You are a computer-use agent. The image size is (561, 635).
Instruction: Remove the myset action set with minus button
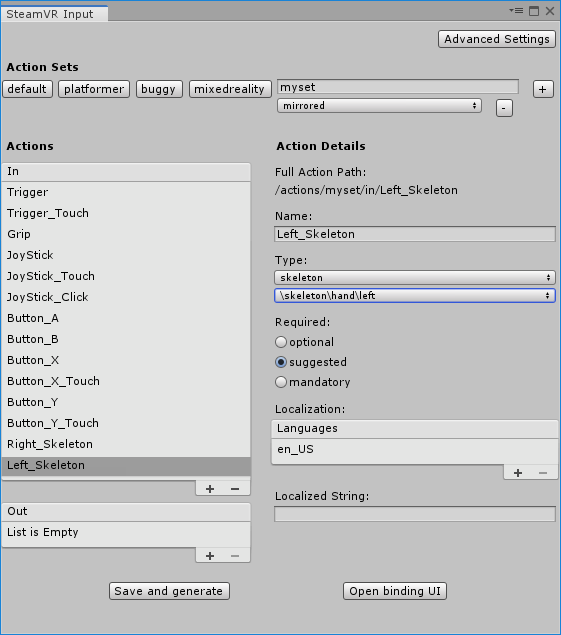[504, 108]
